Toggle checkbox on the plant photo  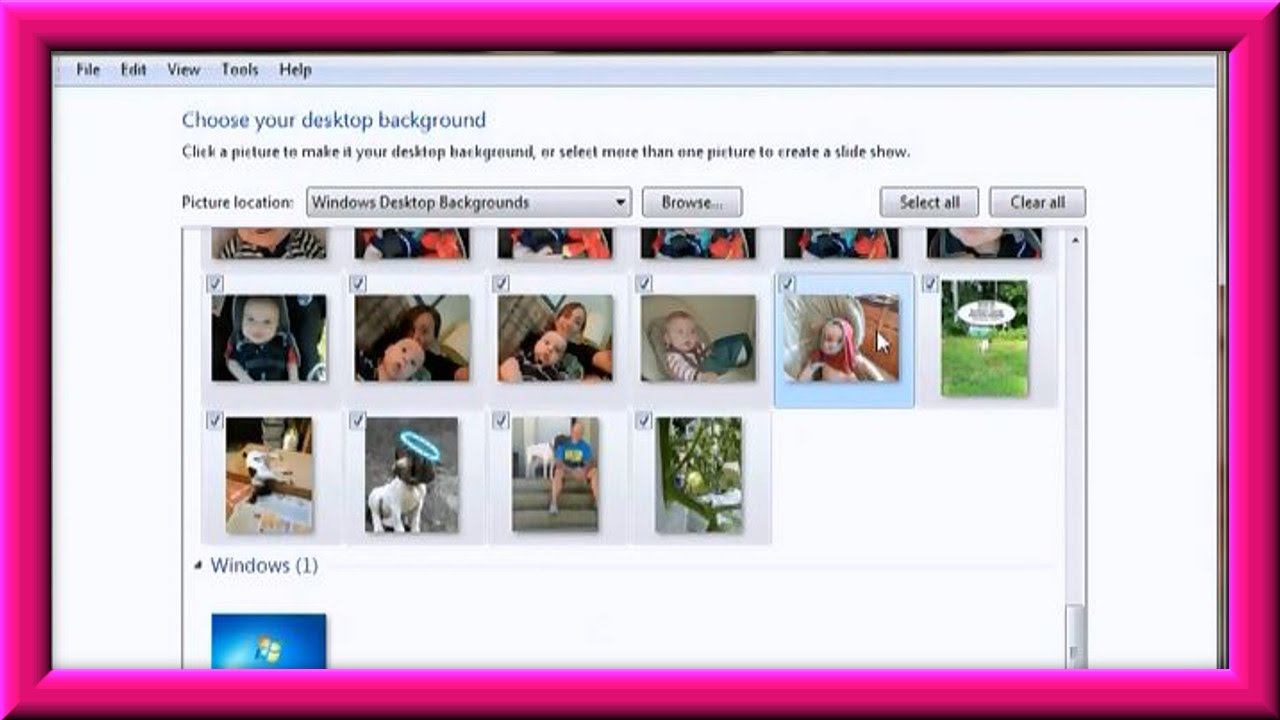point(644,421)
